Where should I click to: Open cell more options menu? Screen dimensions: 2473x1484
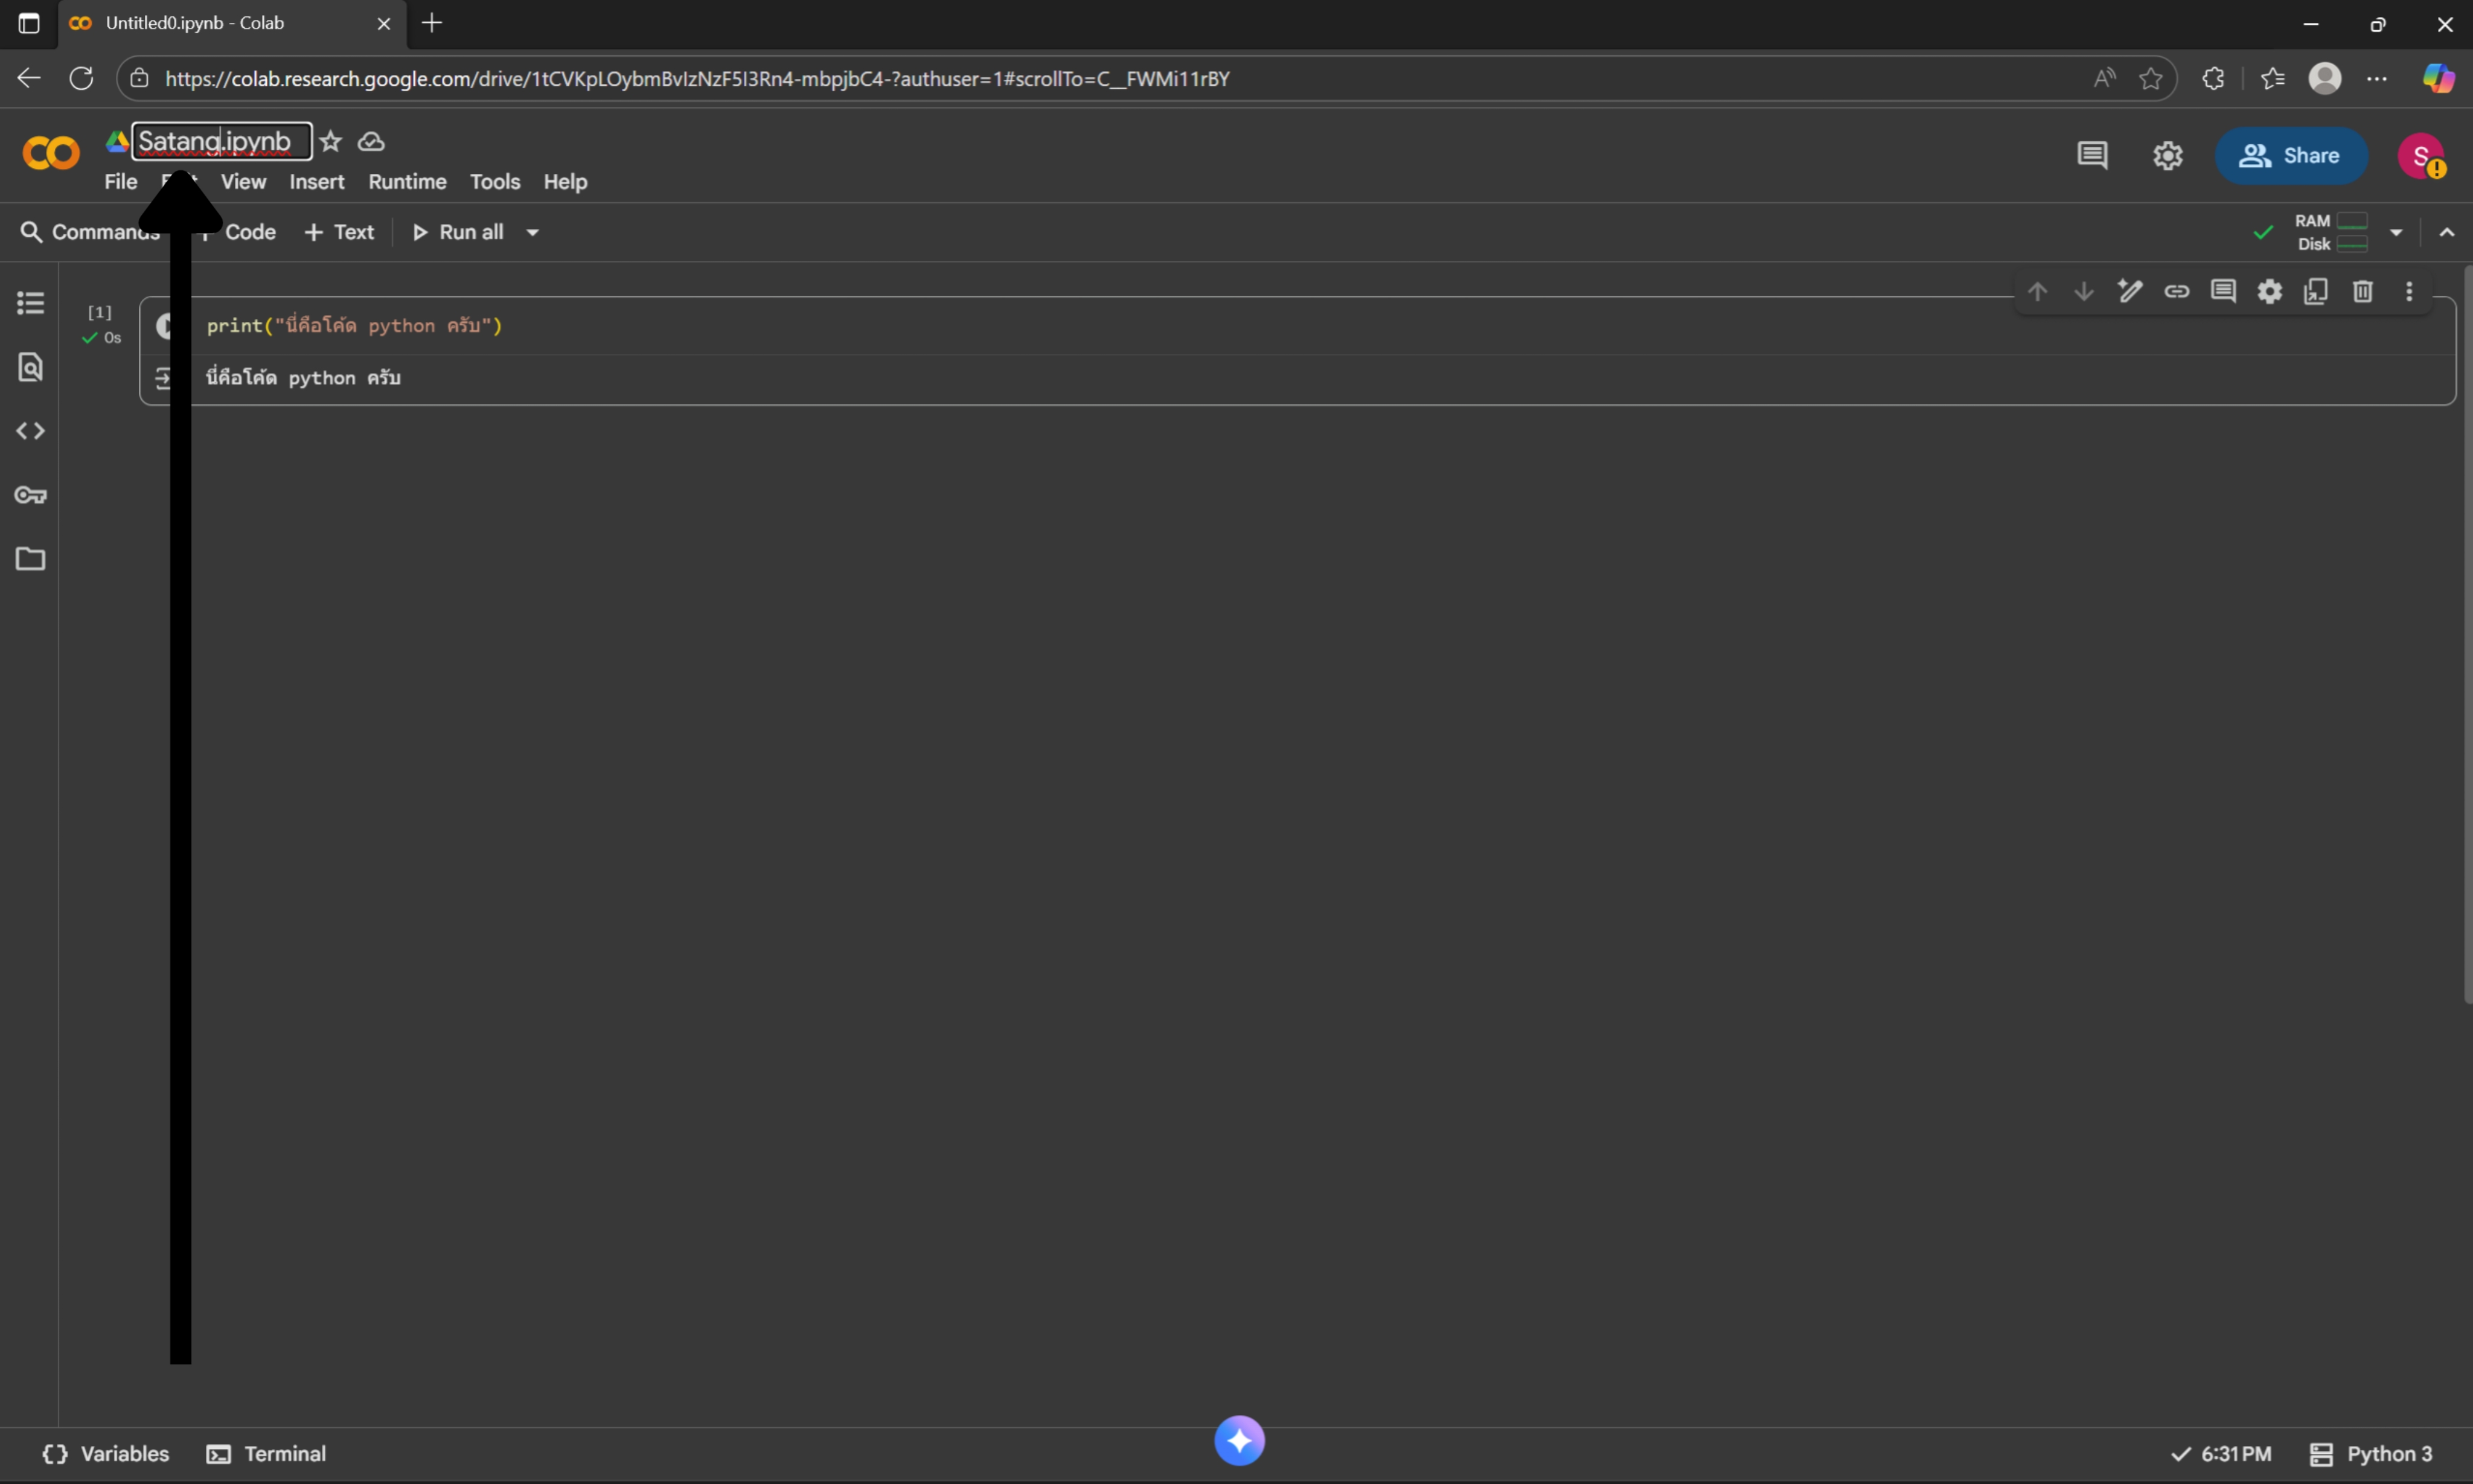tap(2409, 291)
